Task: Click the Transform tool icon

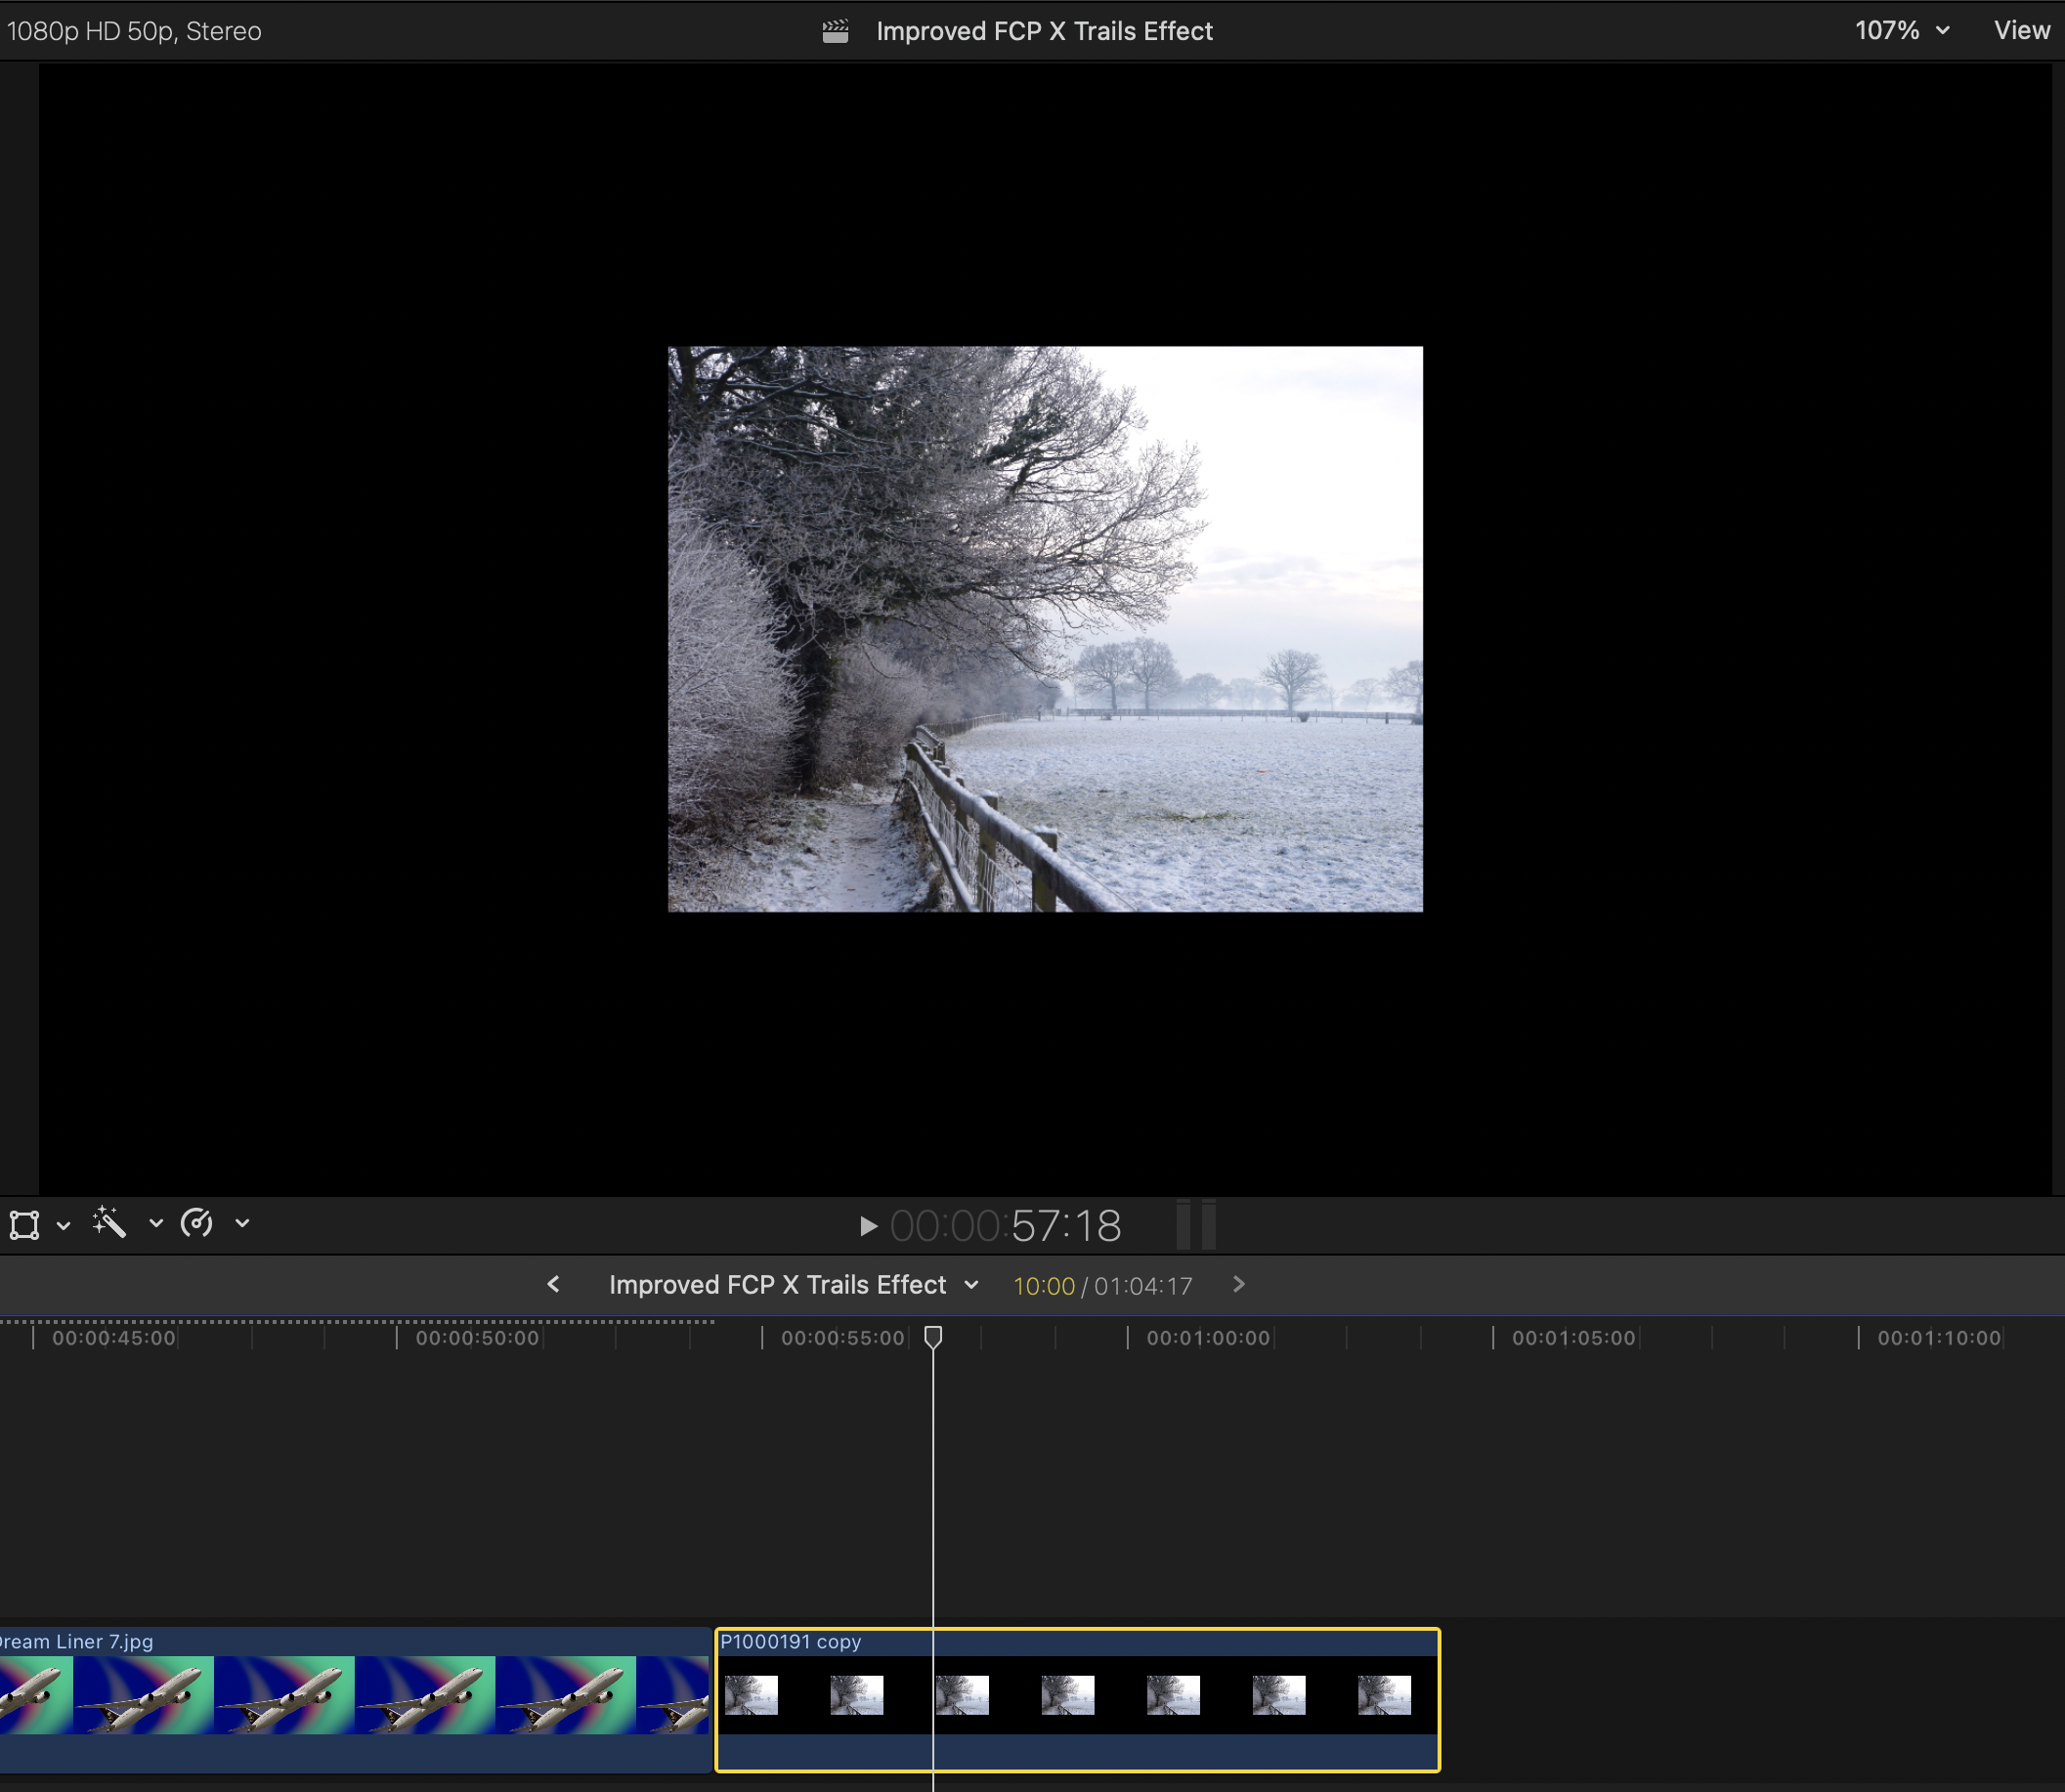Action: coord(25,1224)
